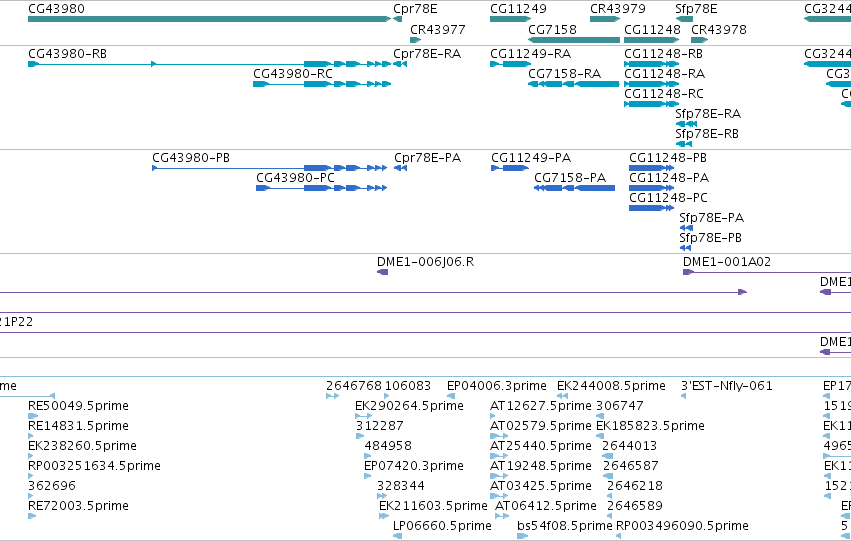This screenshot has width=851, height=541.
Task: Click the 328344 feature label
Action: point(401,486)
